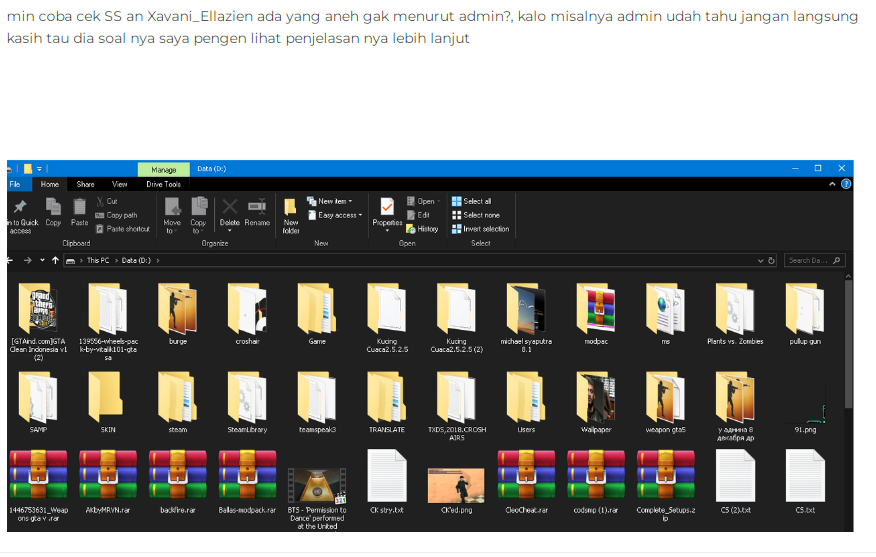Open the New item dropdown
Screen dimensions: 876x557
pyautogui.click(x=330, y=201)
